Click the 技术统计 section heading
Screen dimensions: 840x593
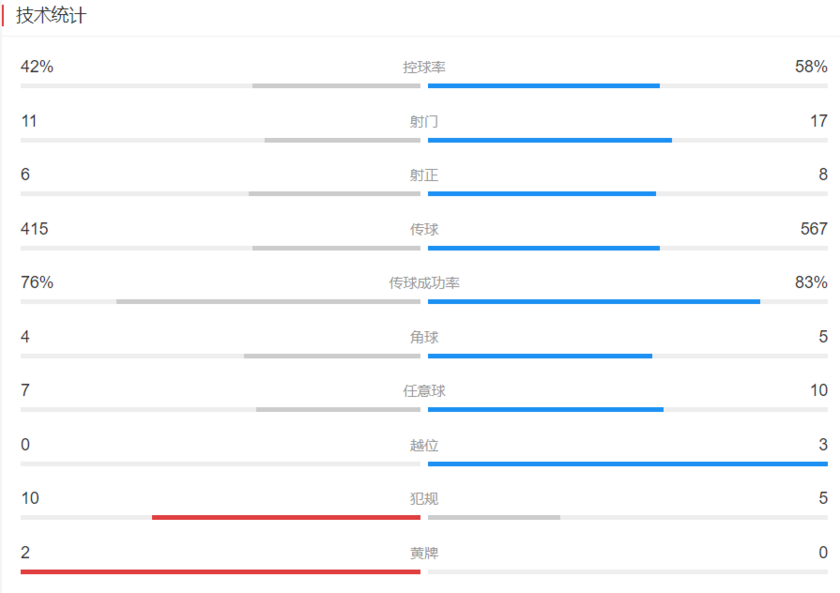pyautogui.click(x=51, y=16)
